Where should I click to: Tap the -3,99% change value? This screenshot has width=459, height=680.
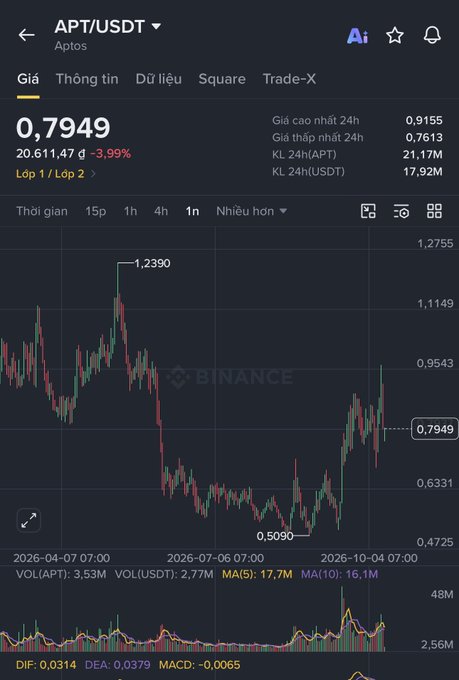[111, 154]
